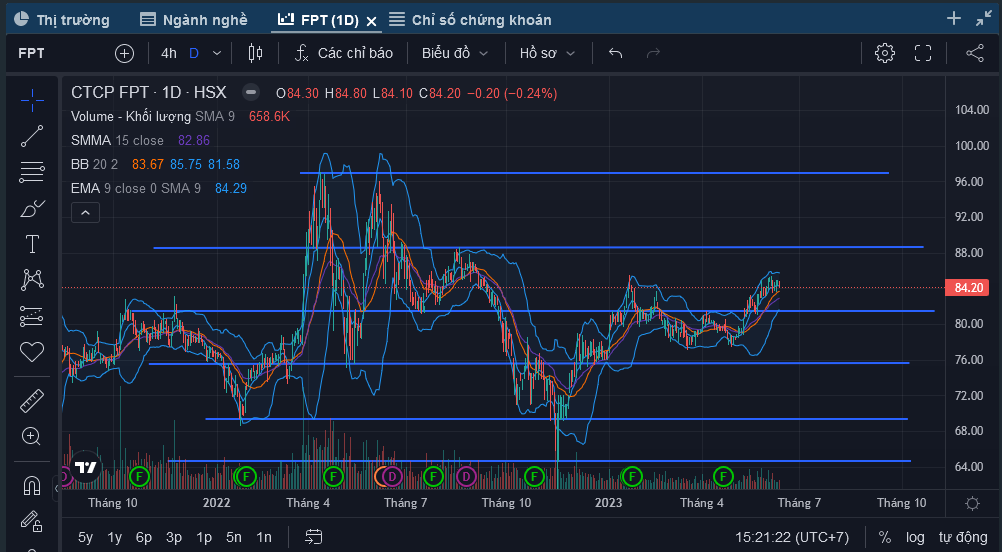Select the 4h timeframe
Viewport: 1002px width, 552px height.
[x=169, y=54]
